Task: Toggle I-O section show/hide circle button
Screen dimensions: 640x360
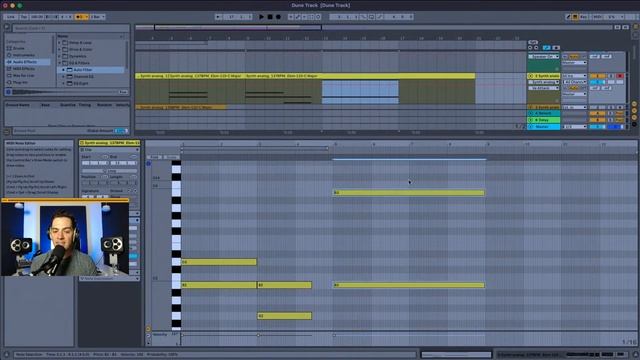Action: [x=634, y=104]
